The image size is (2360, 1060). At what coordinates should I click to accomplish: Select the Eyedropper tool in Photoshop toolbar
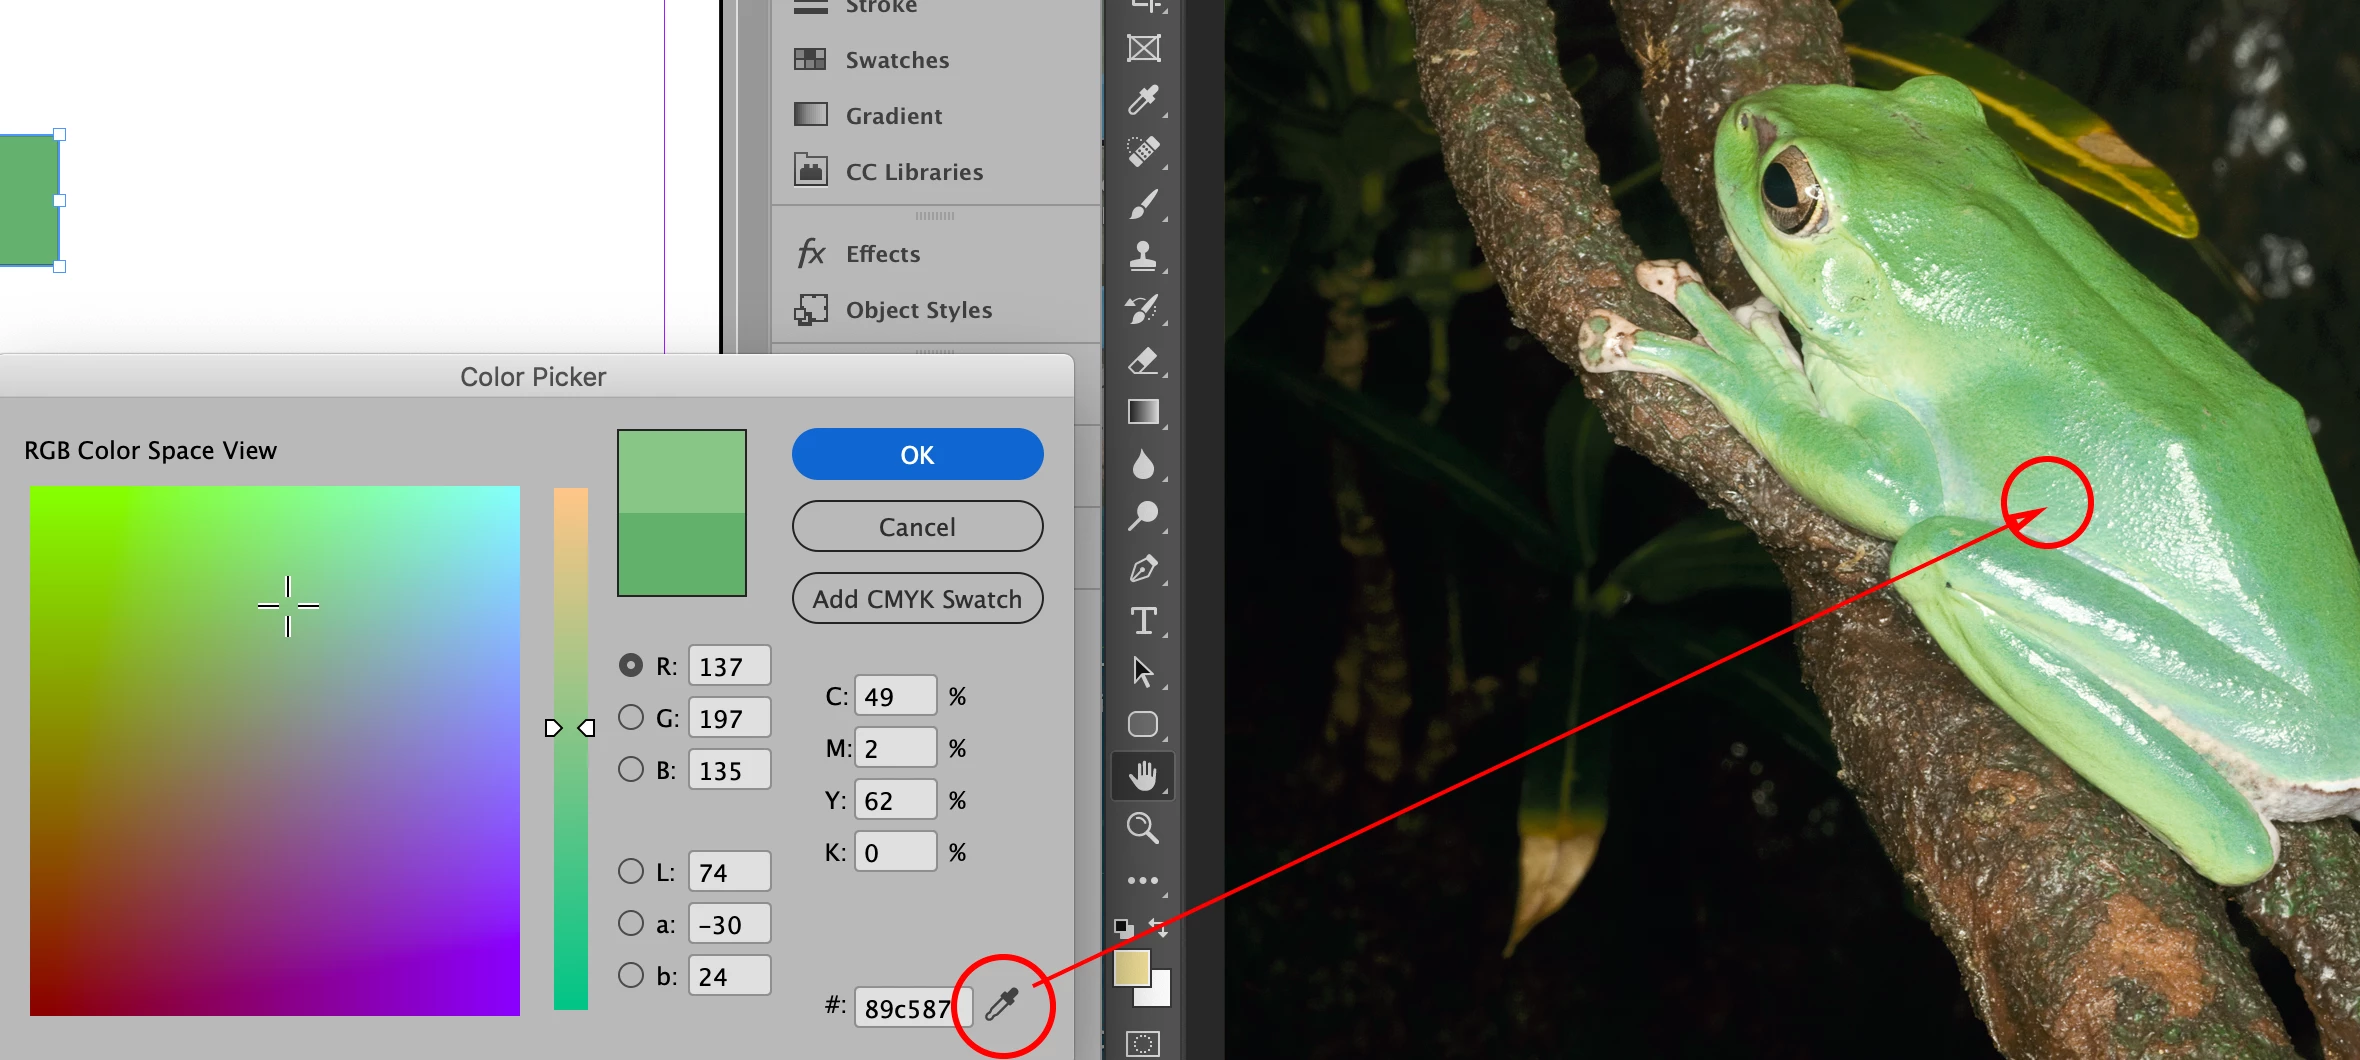(x=1143, y=100)
